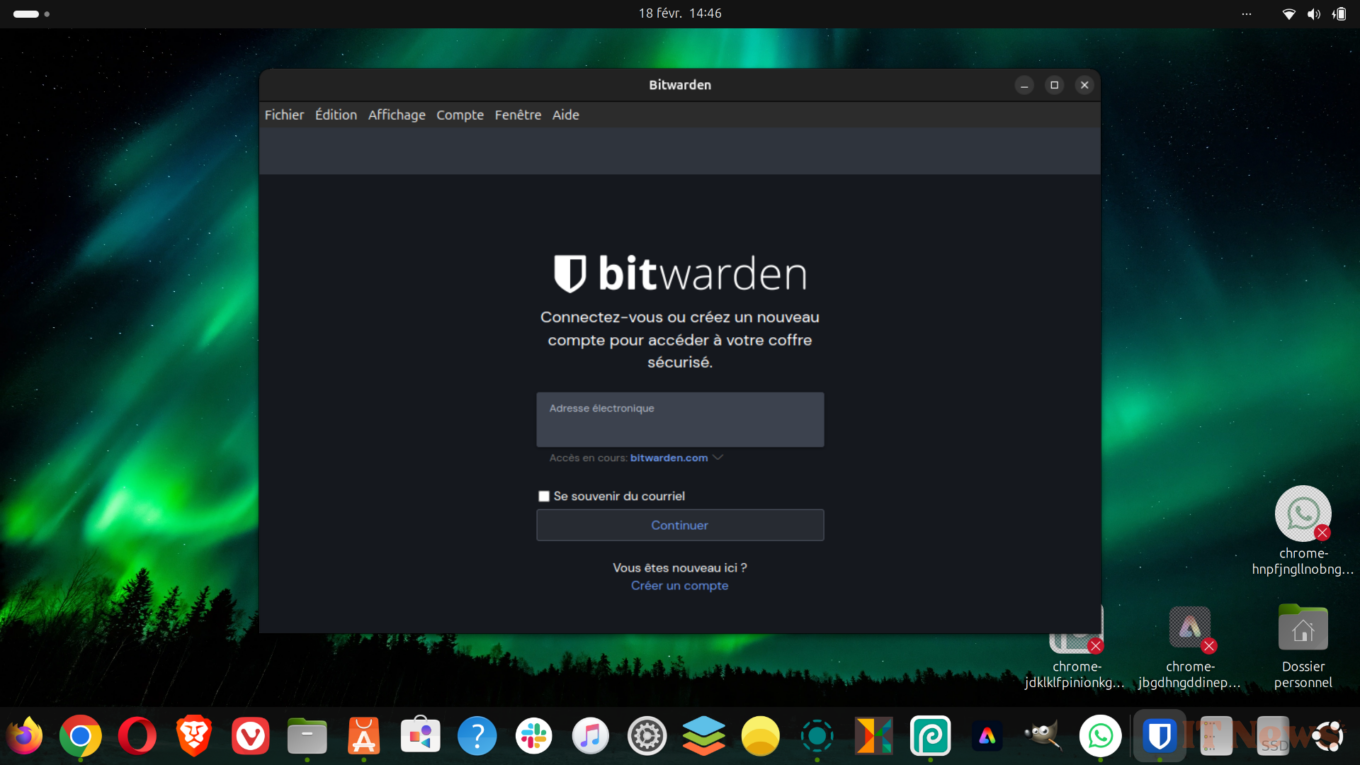Viewport: 1360px width, 765px height.
Task: Click the Créer un compte link
Action: click(680, 586)
